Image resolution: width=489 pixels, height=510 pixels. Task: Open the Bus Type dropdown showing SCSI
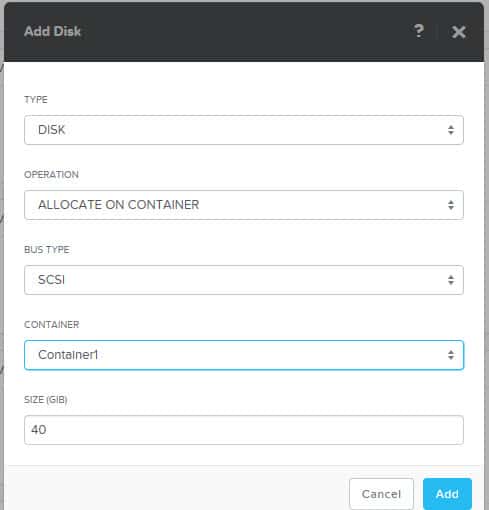coord(244,280)
